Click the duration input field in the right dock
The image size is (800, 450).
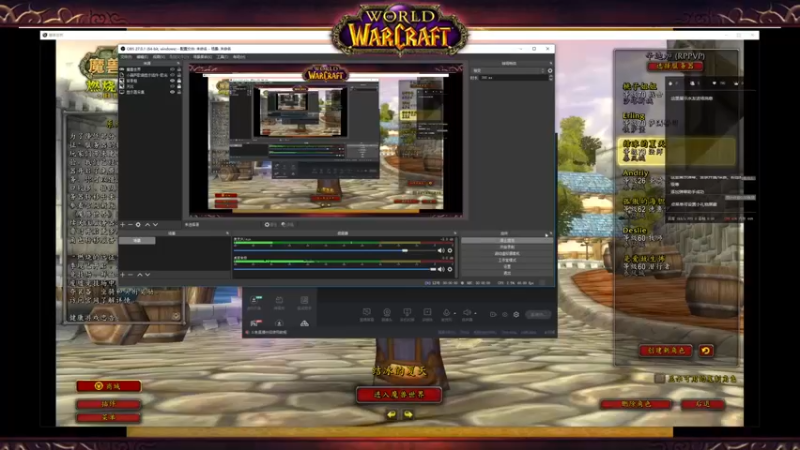[513, 78]
